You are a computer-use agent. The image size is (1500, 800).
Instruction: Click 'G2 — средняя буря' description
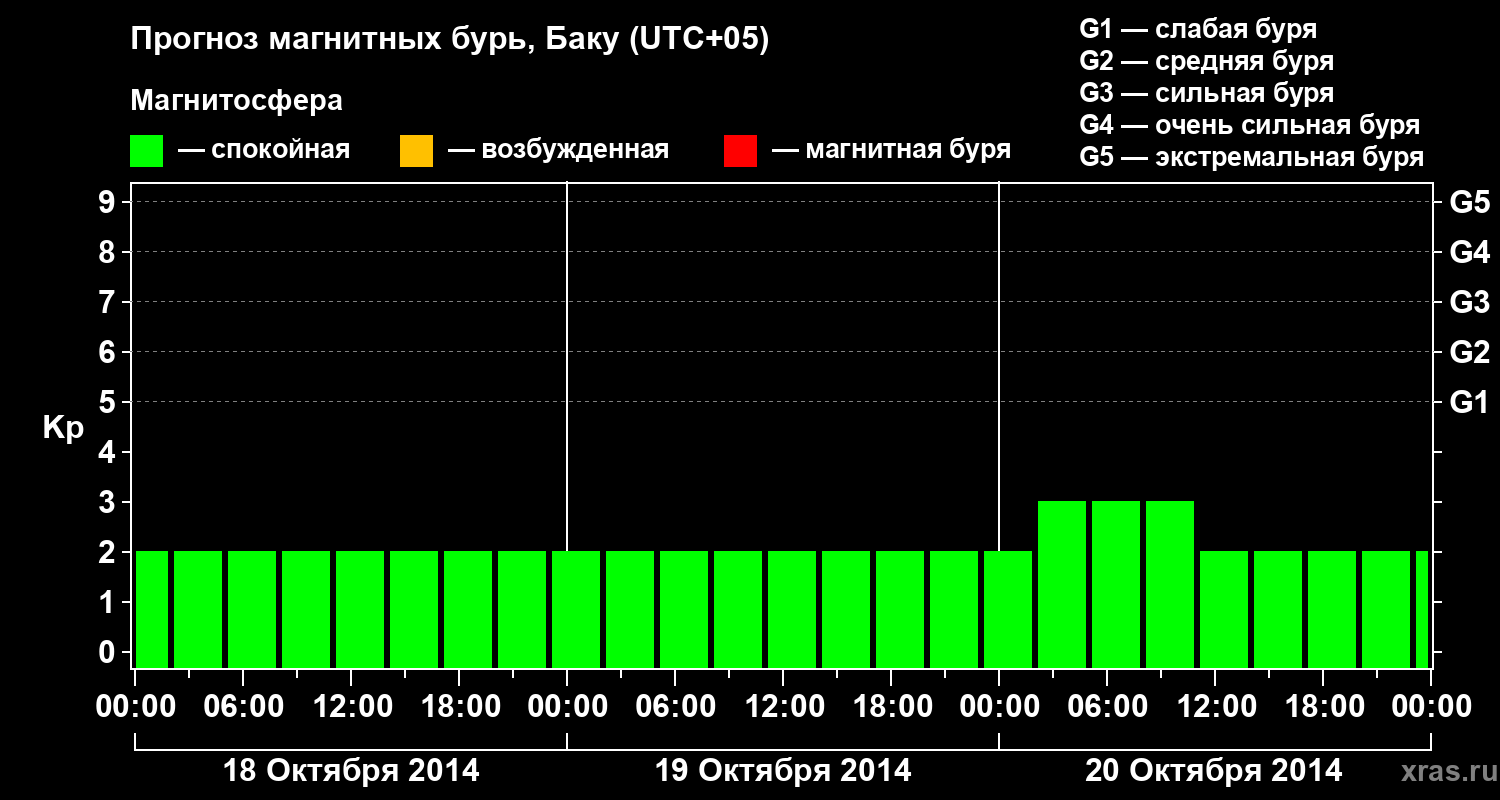pyautogui.click(x=1206, y=61)
